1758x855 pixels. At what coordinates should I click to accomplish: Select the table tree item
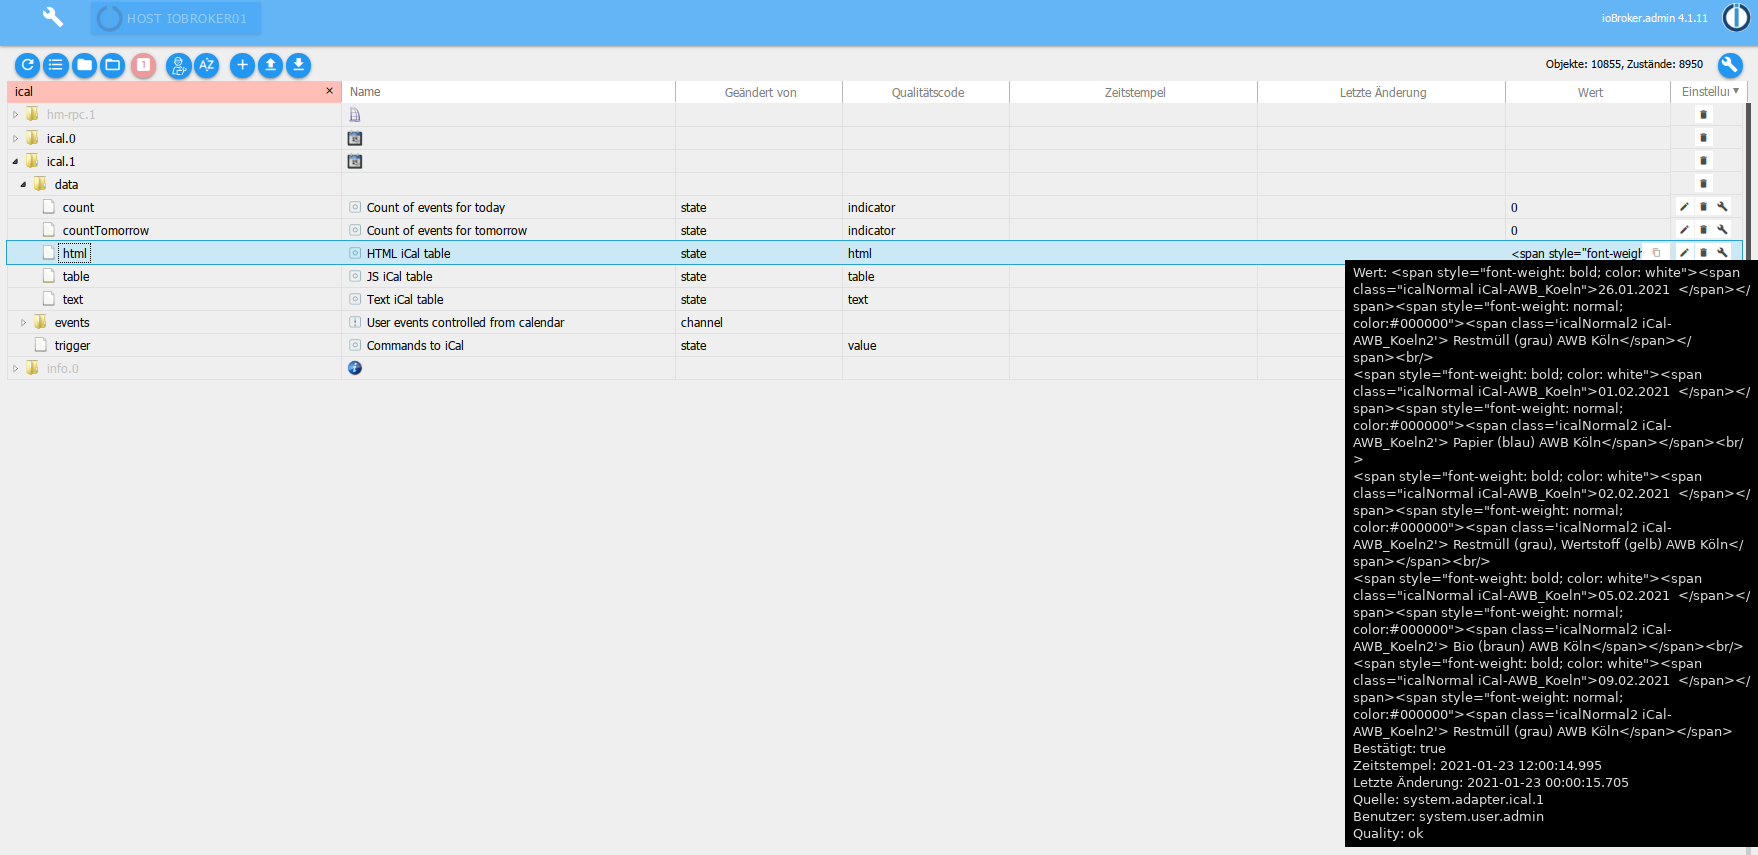tap(76, 277)
